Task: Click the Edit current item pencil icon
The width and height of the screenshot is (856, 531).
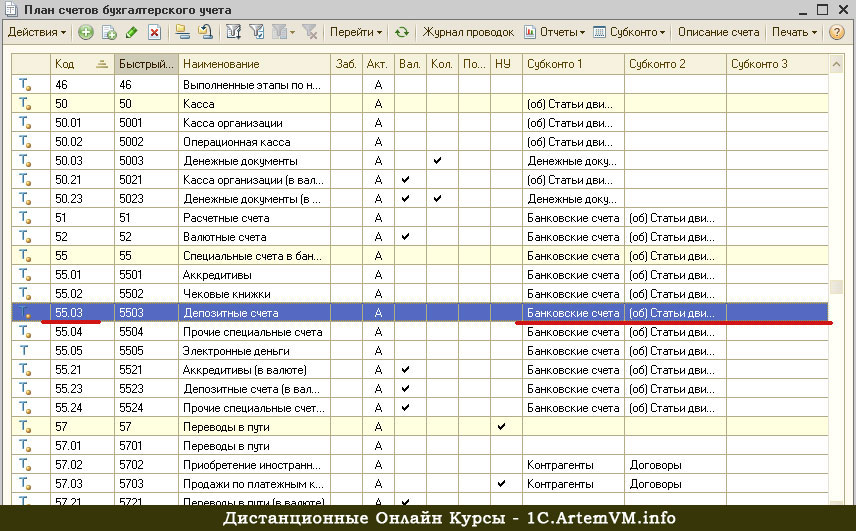Action: click(131, 32)
